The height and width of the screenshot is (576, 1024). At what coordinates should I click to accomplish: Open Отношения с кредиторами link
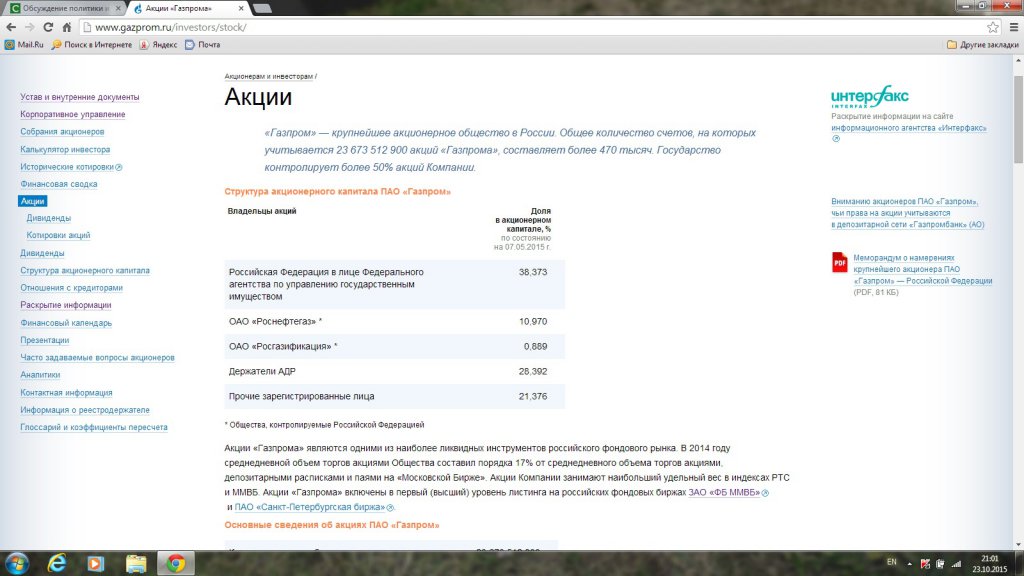pos(71,288)
